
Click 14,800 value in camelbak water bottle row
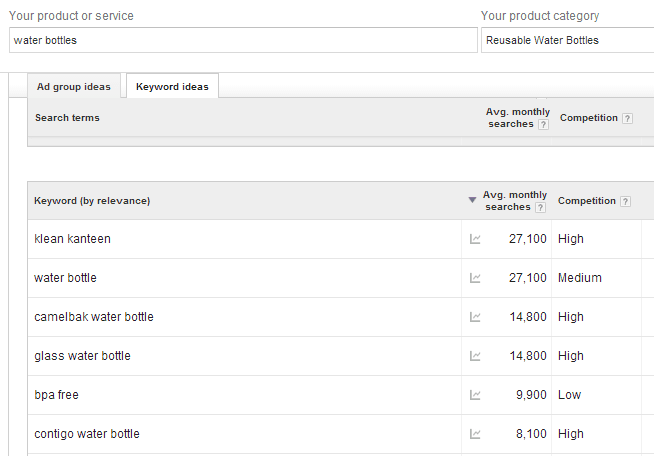pyautogui.click(x=528, y=317)
